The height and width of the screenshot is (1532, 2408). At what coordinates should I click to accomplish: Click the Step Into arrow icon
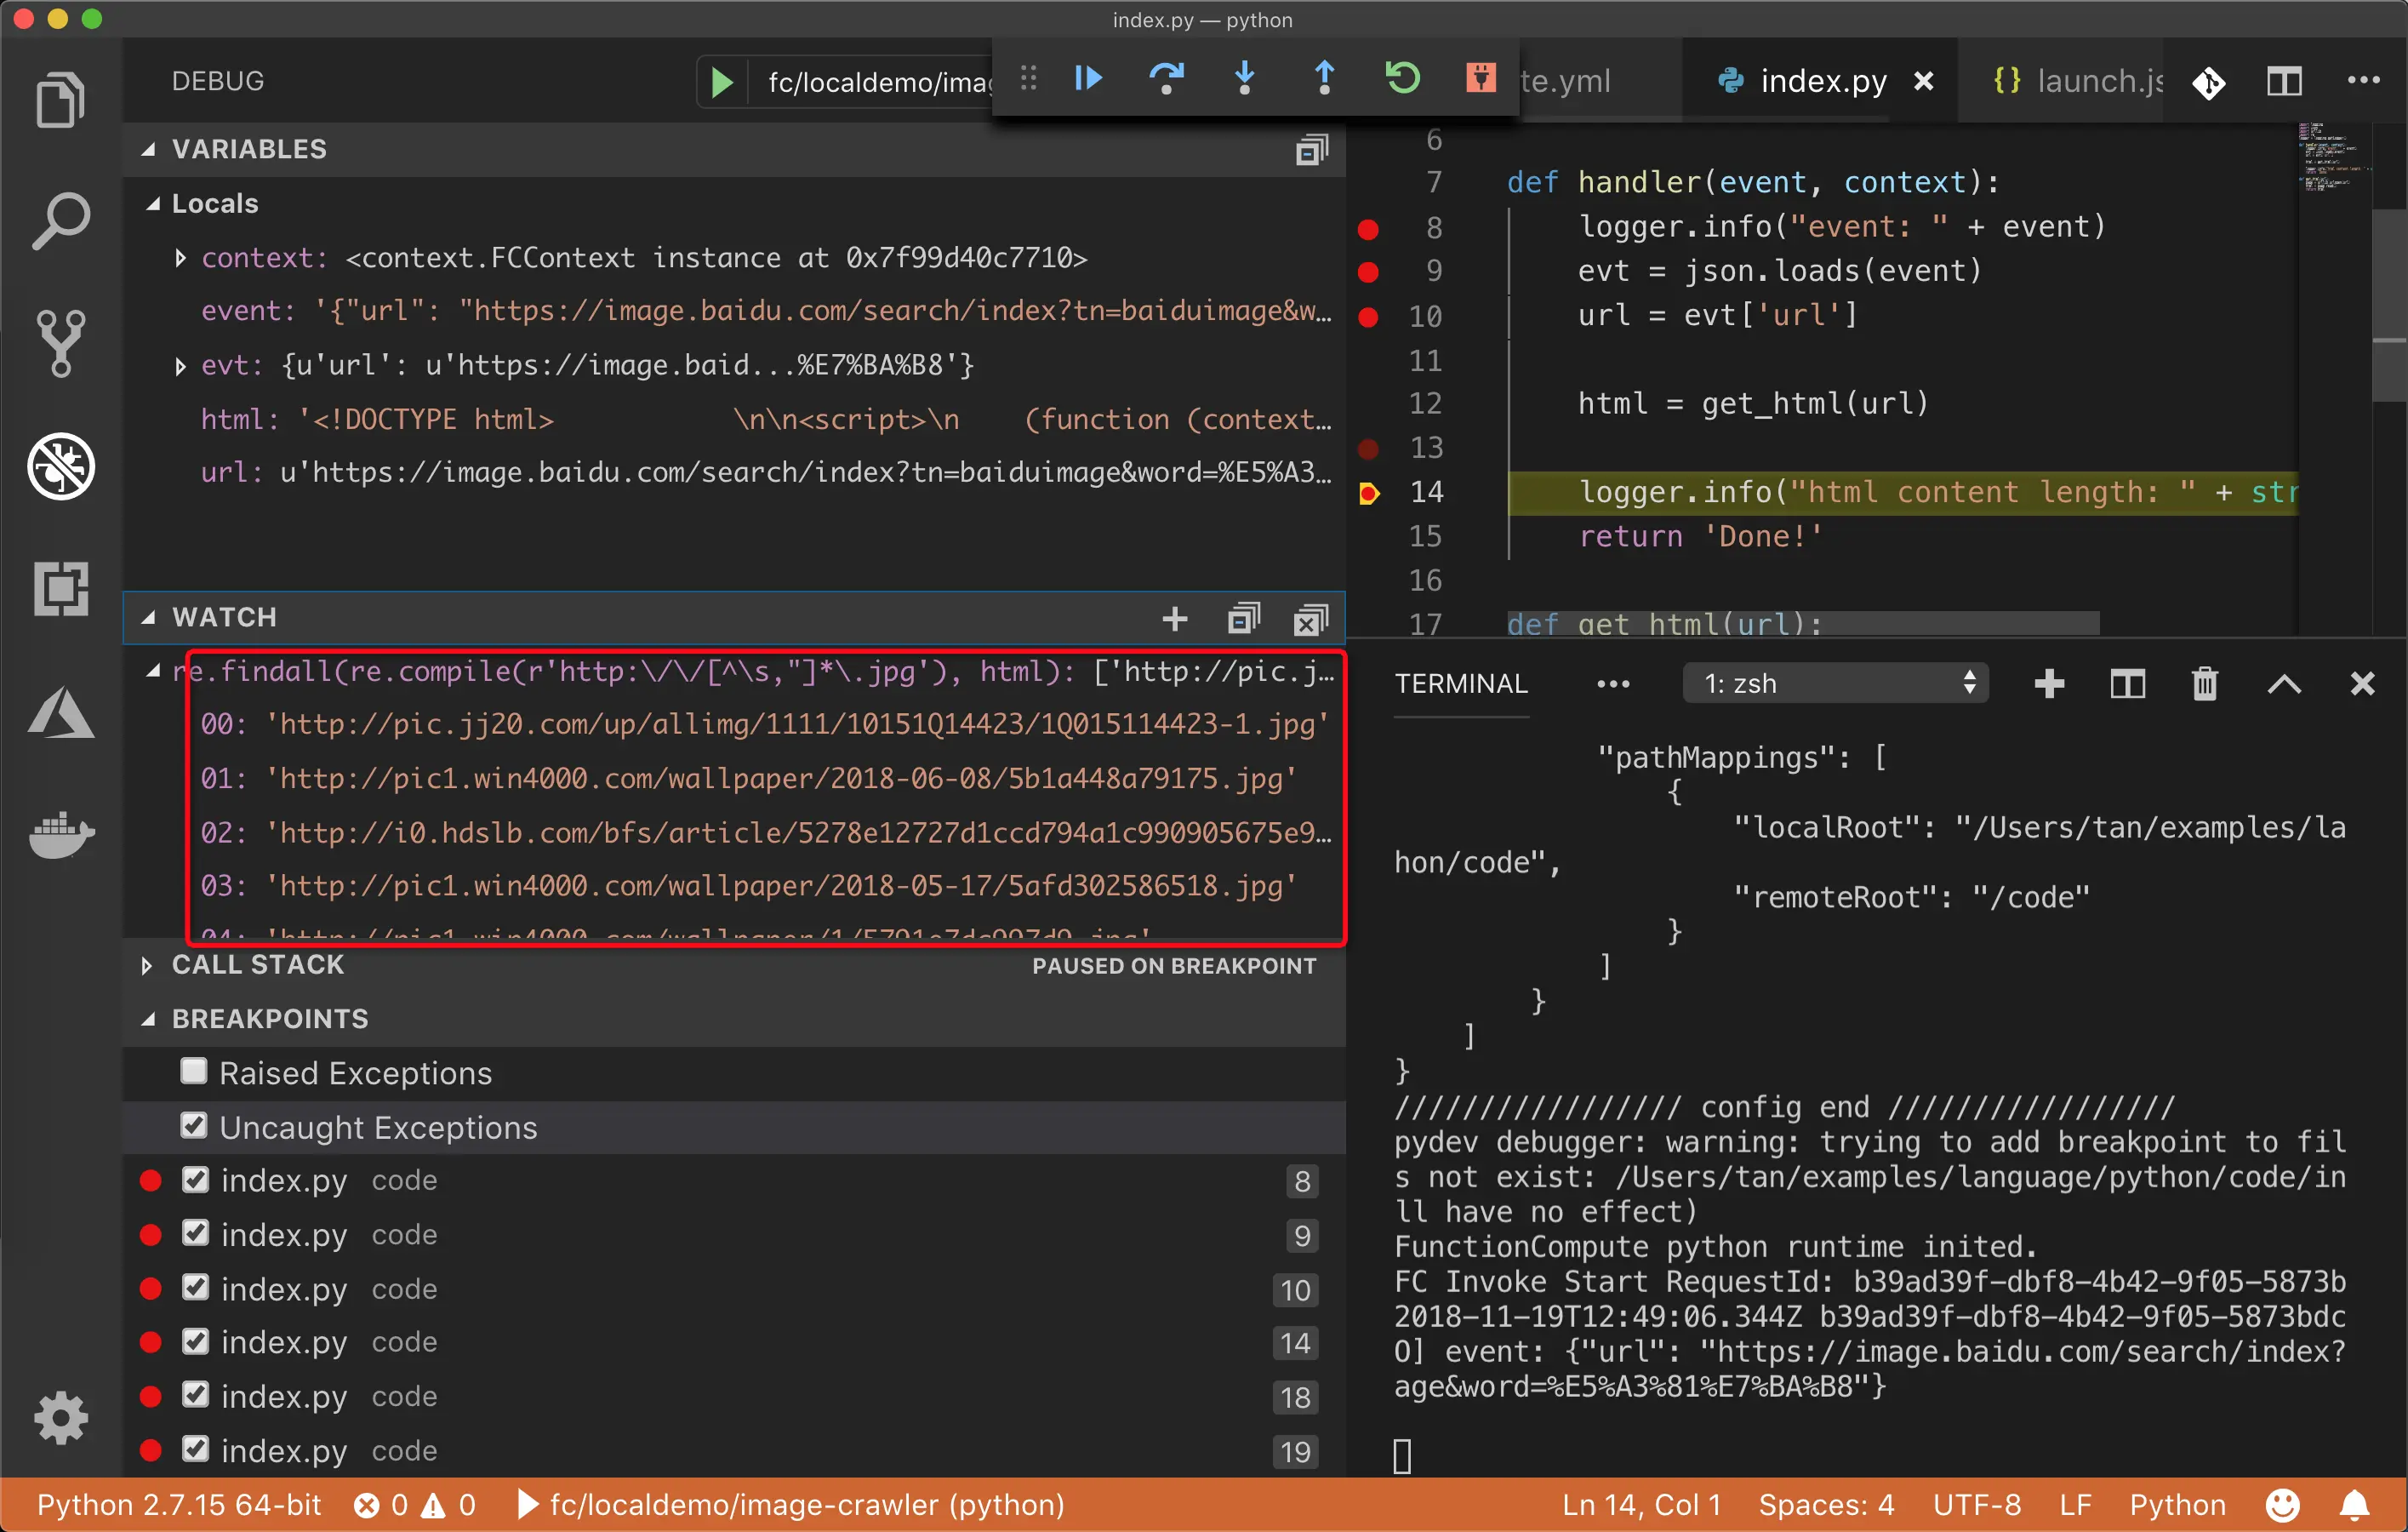click(x=1245, y=78)
